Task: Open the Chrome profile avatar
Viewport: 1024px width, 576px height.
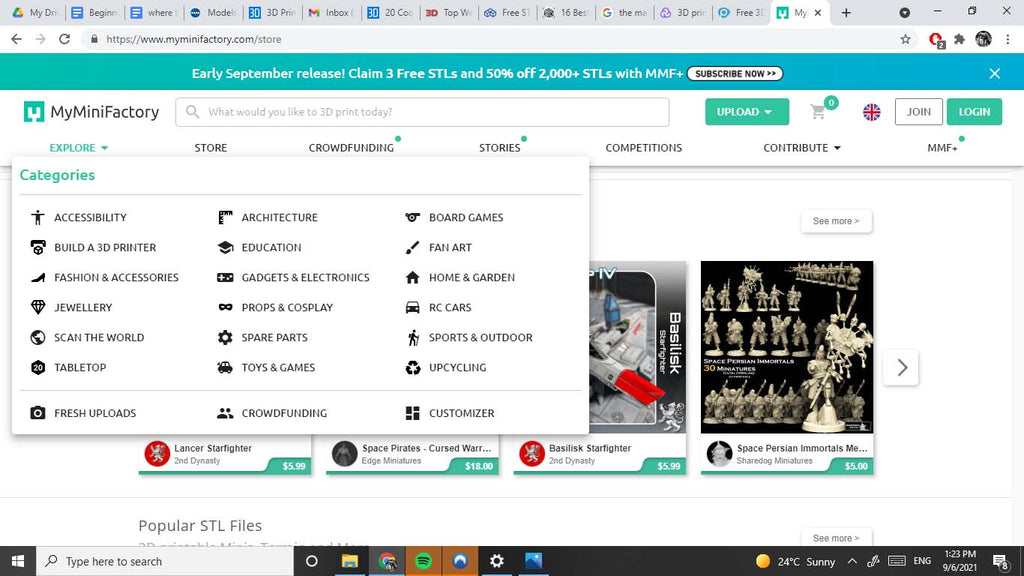Action: pyautogui.click(x=984, y=39)
